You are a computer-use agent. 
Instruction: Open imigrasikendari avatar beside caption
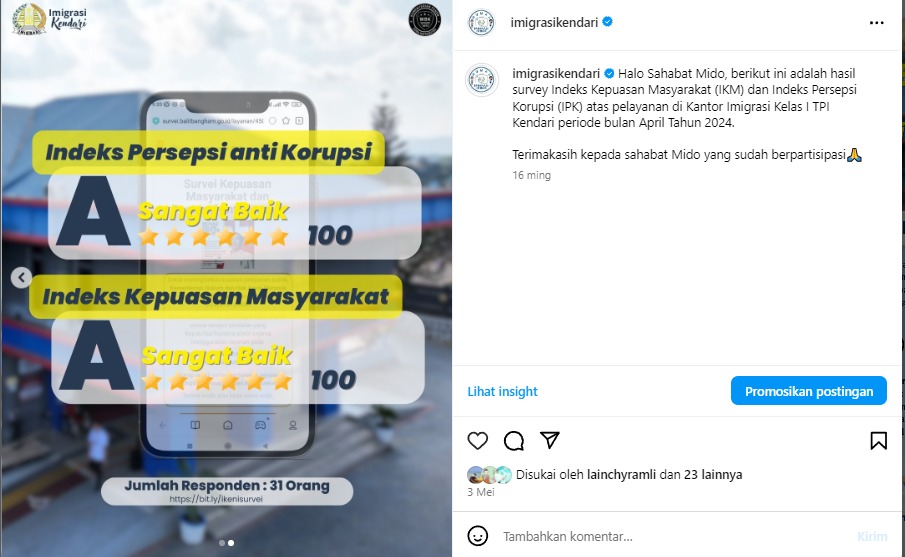click(x=482, y=80)
